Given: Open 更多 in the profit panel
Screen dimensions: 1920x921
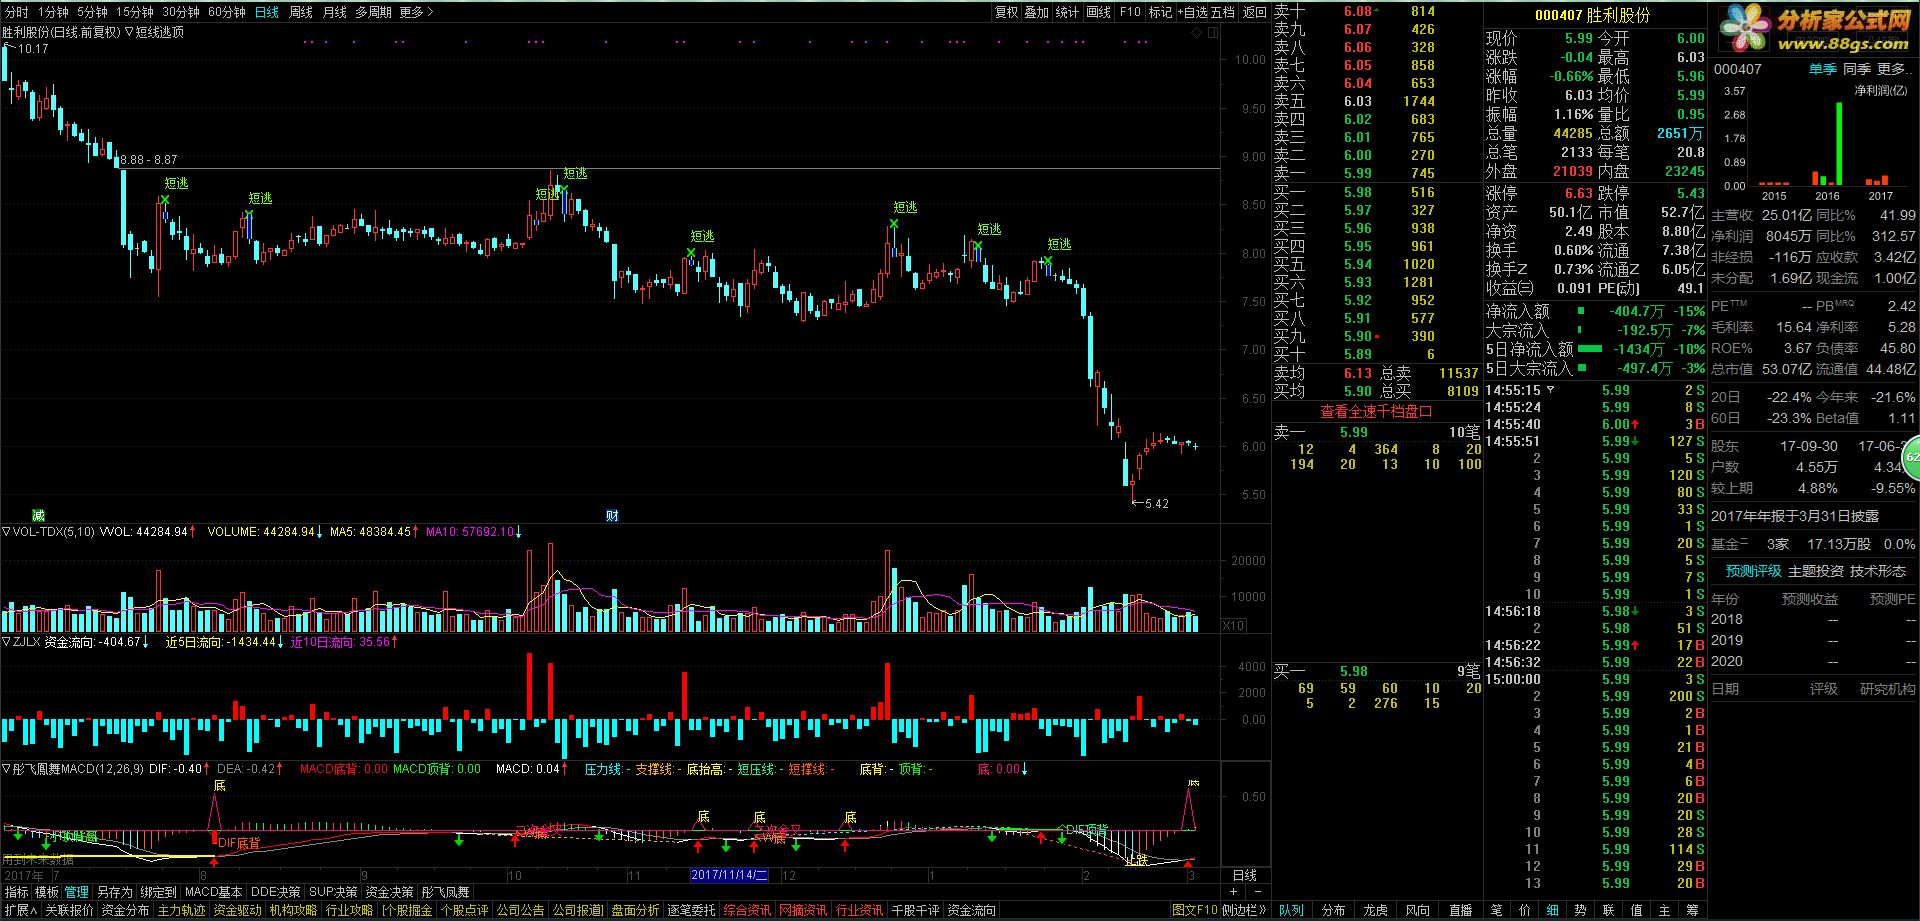Looking at the screenshot, I should click(1893, 69).
